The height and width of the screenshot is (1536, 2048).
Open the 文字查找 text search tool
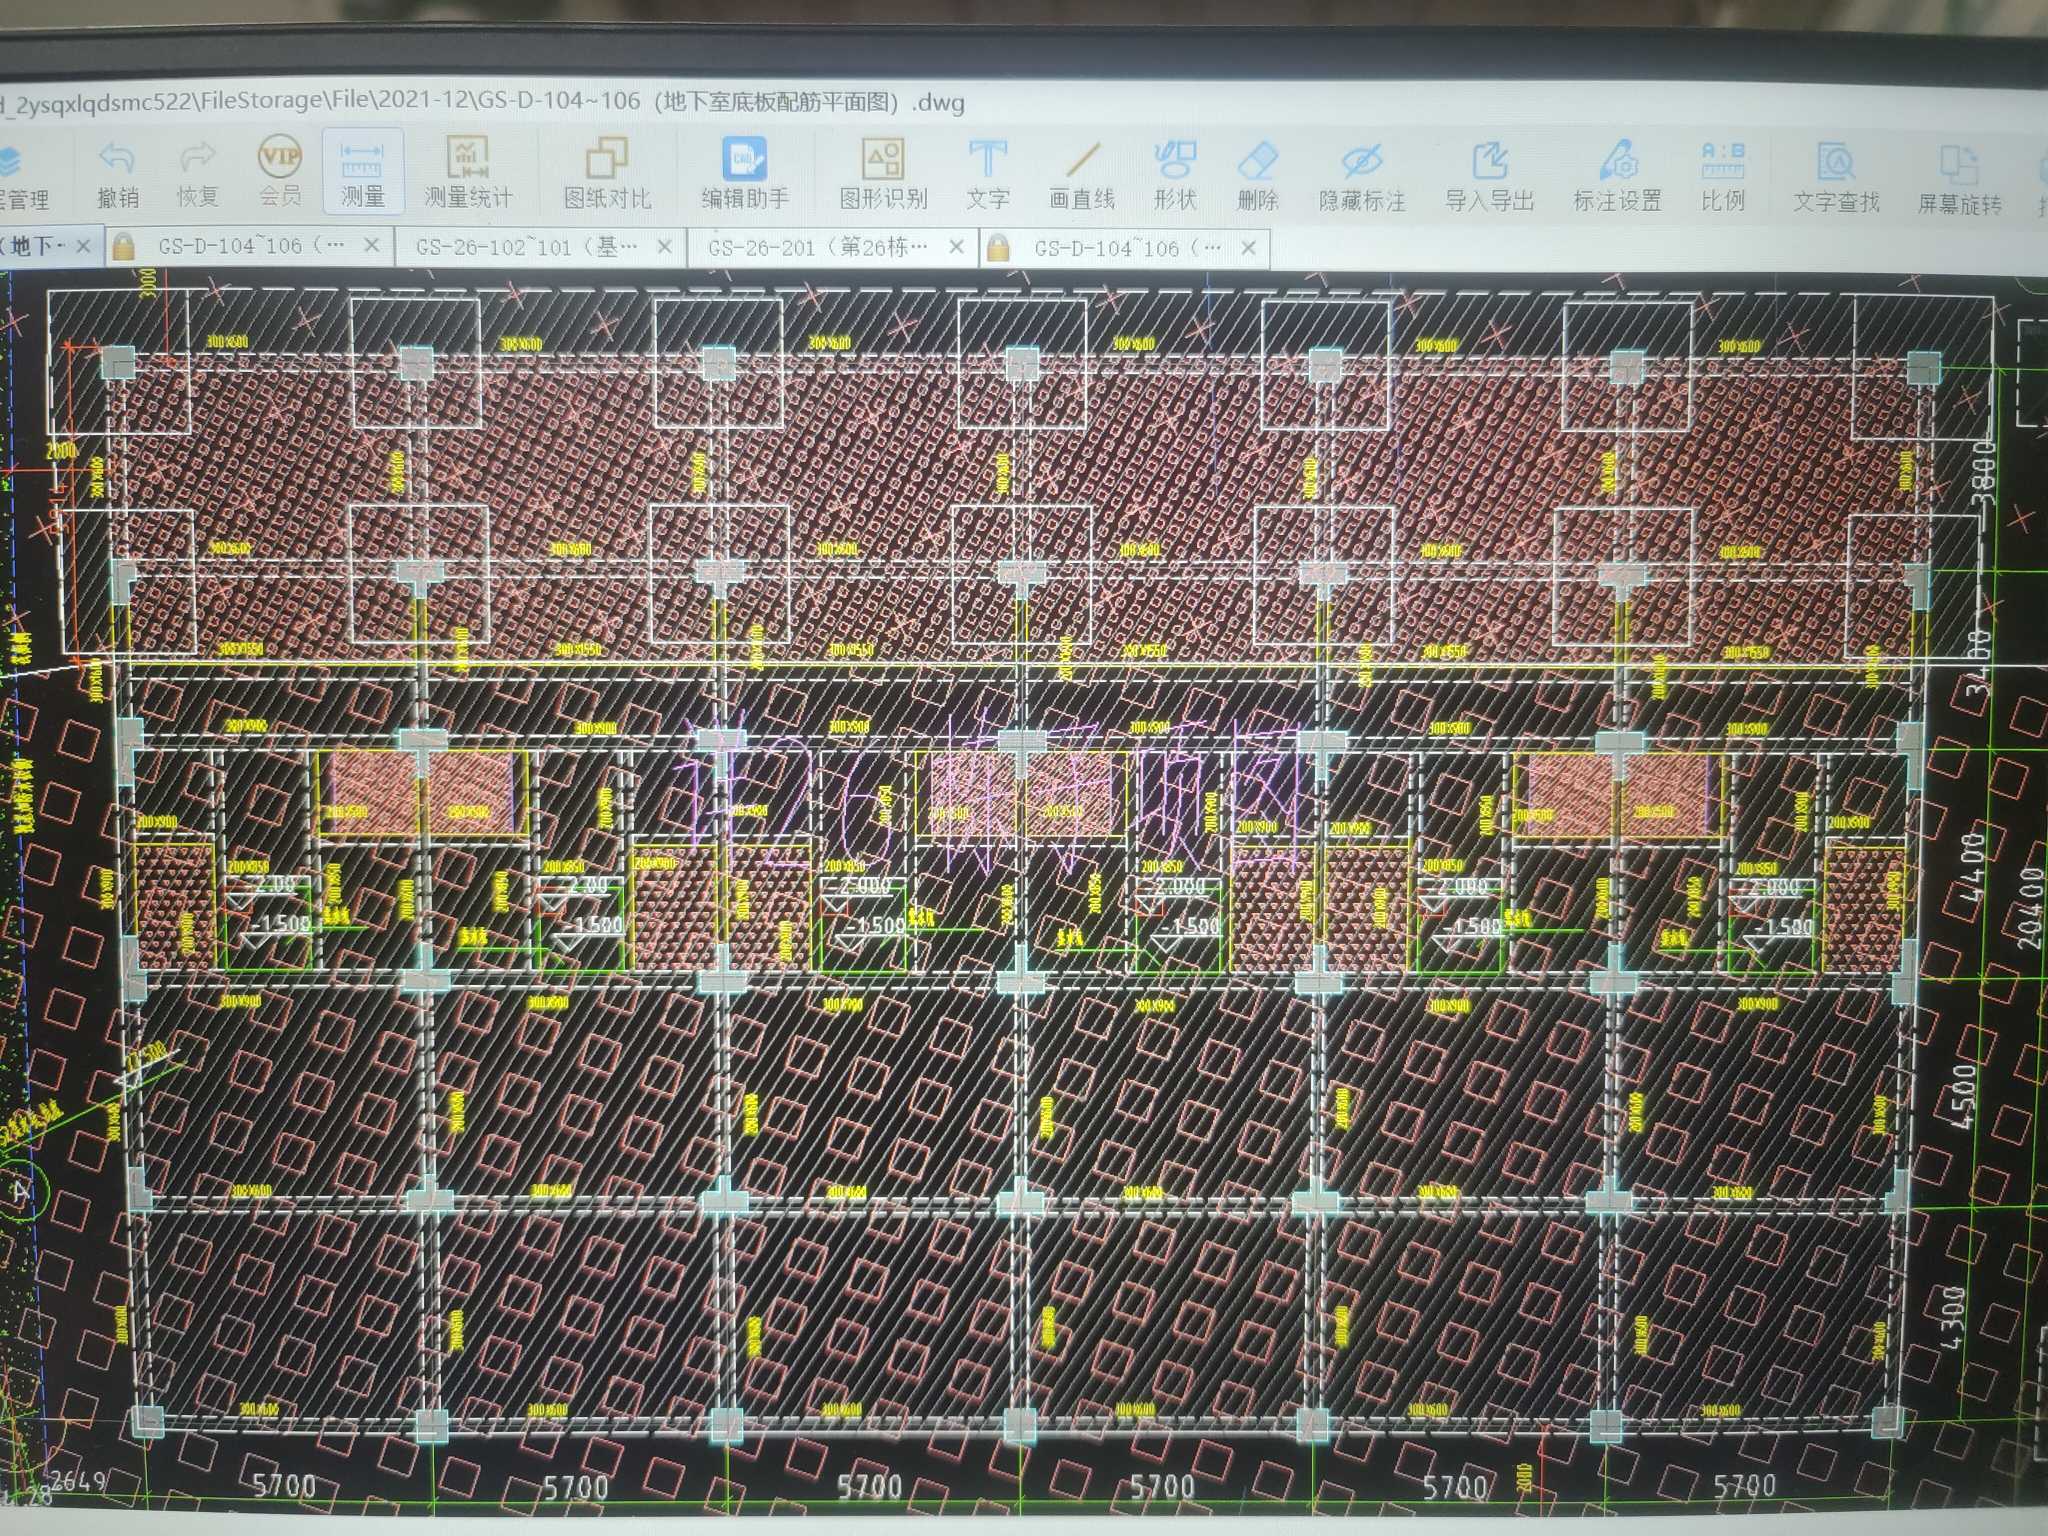coord(1837,178)
